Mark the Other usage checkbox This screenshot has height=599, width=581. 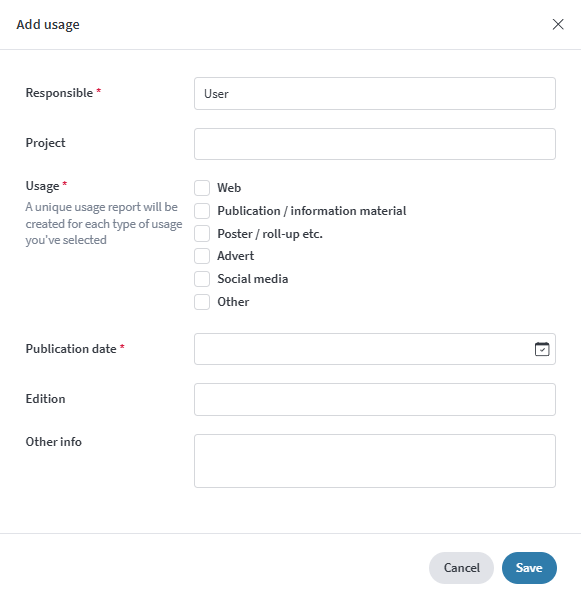click(202, 302)
